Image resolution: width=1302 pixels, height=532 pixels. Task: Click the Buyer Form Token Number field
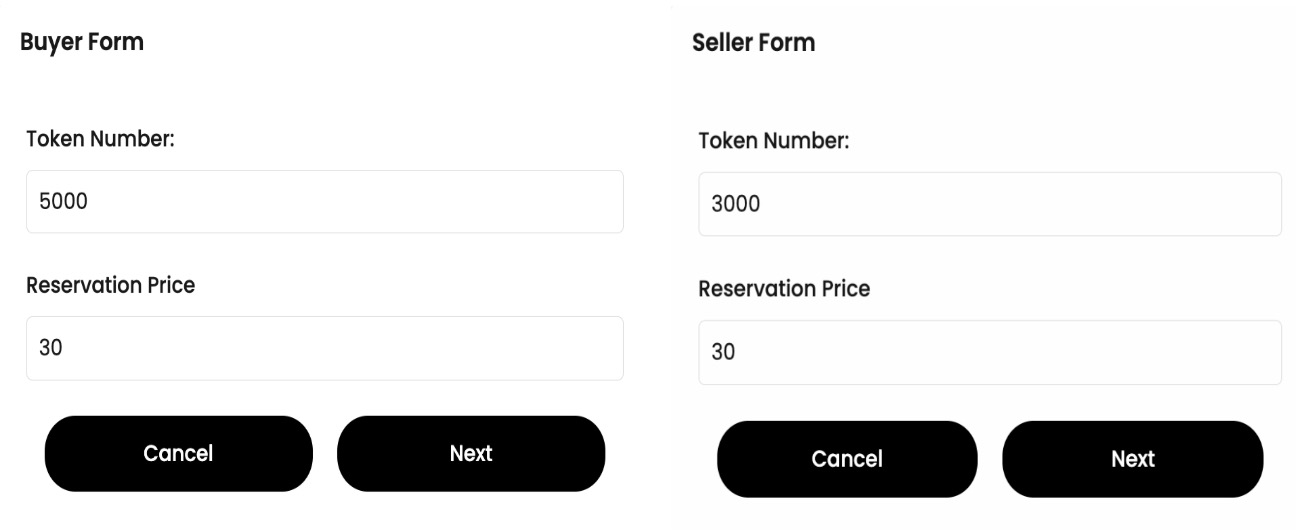(x=324, y=202)
